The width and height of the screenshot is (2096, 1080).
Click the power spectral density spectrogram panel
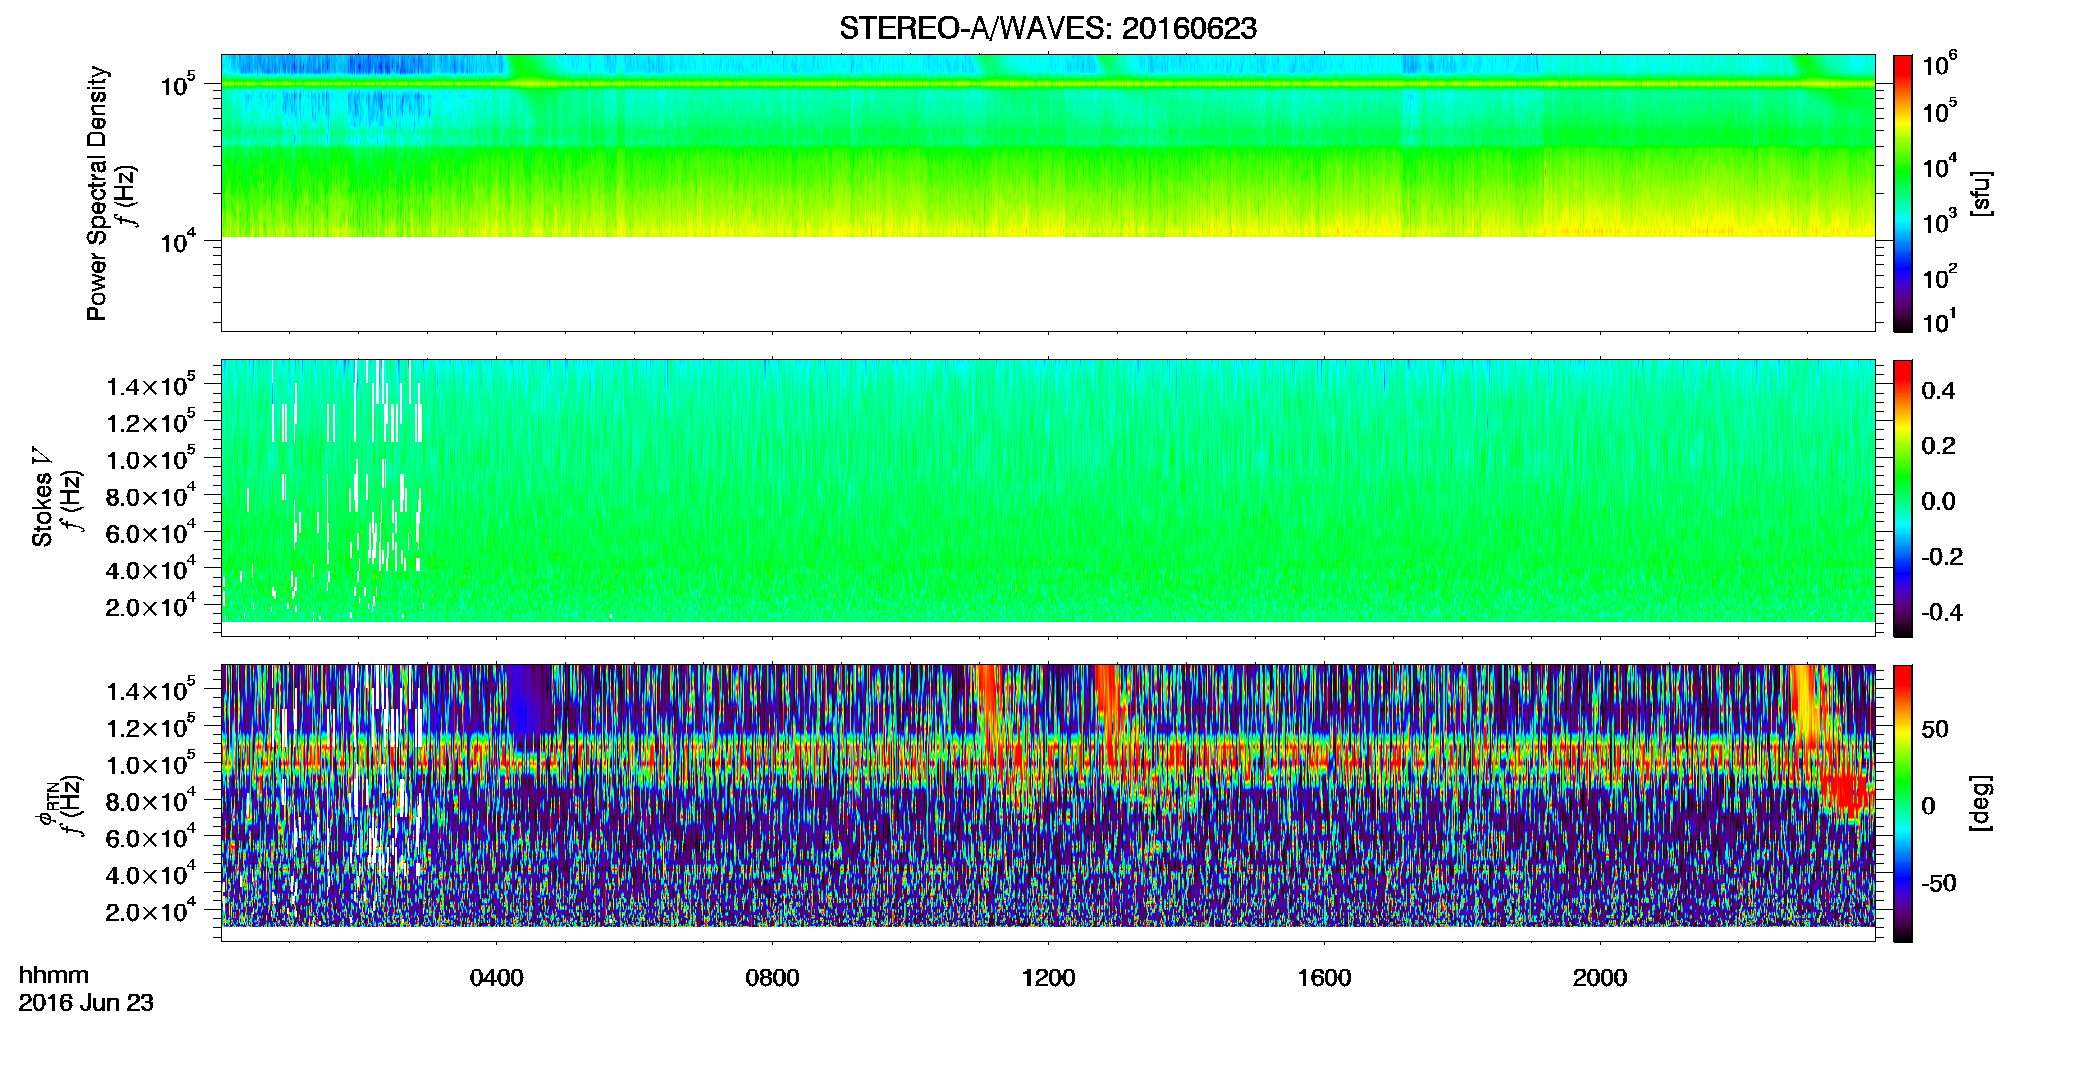tap(1048, 193)
